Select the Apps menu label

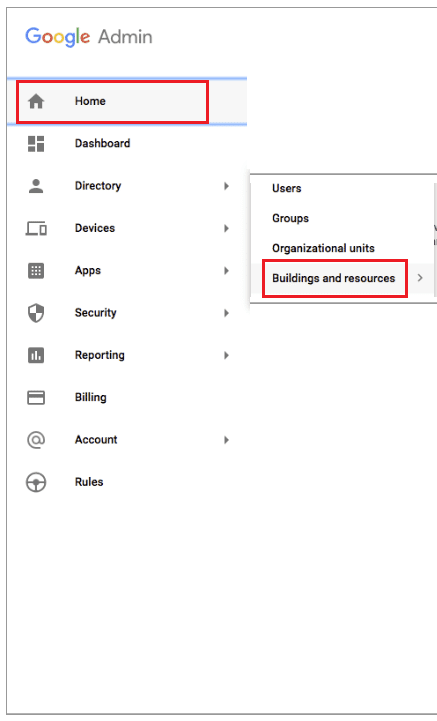pyautogui.click(x=88, y=270)
